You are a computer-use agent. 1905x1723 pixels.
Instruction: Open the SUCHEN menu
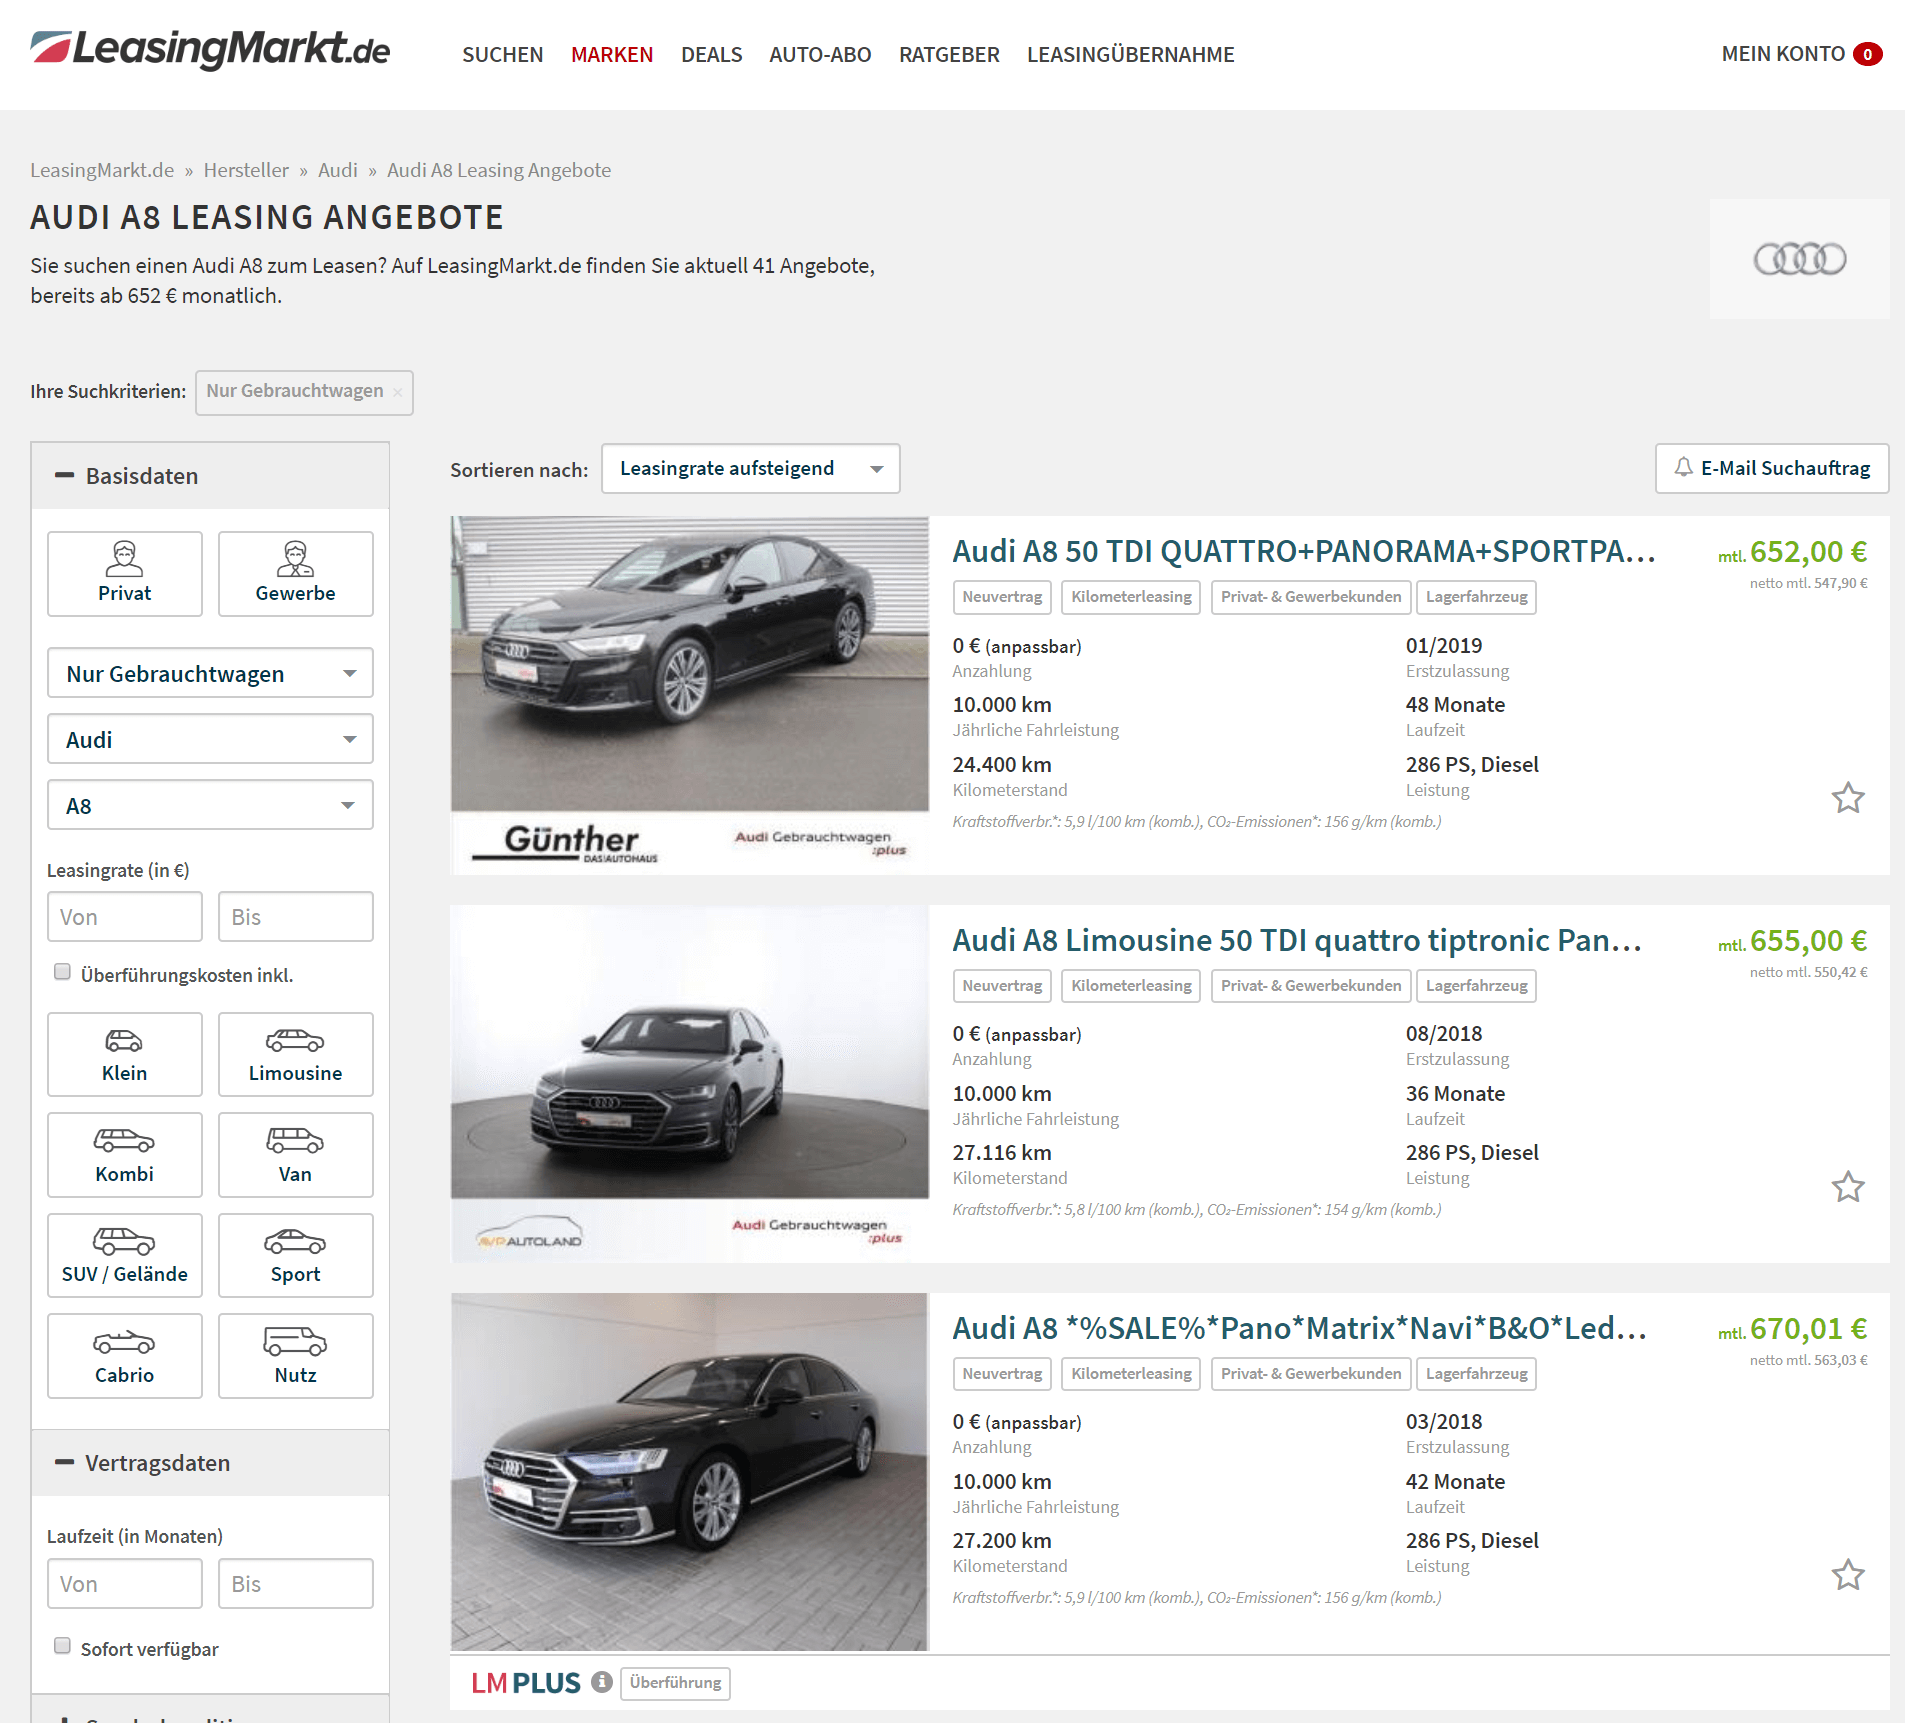502,54
